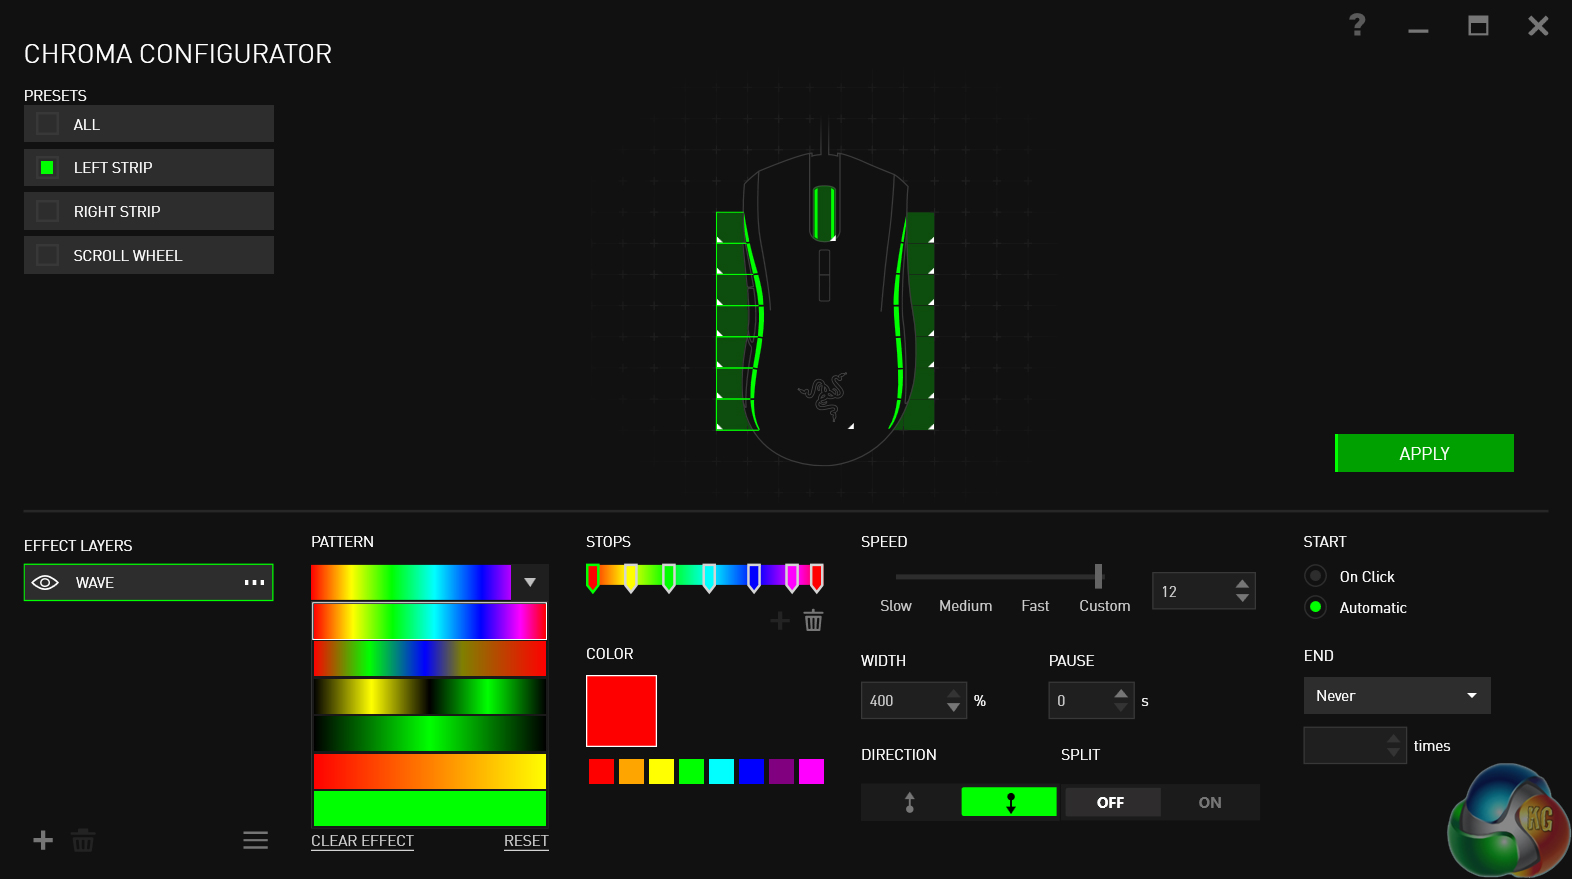Screen dimensions: 1572x879
Task: Expand the pattern gradient dropdown
Action: click(530, 582)
